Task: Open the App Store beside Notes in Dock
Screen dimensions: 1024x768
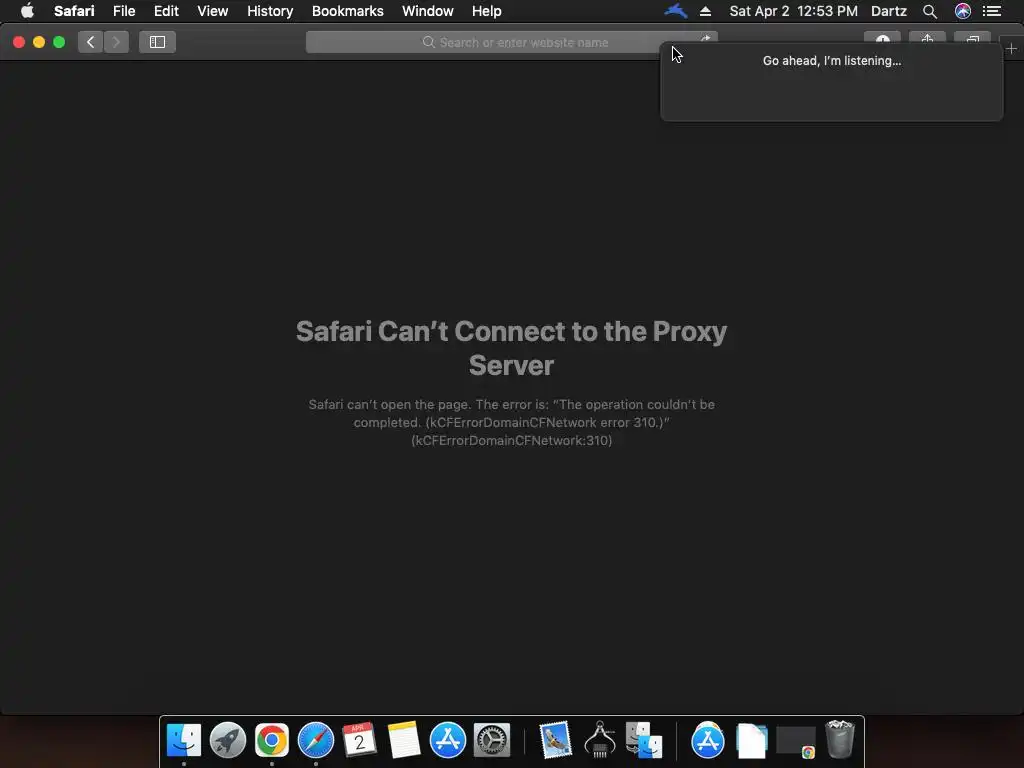Action: 447,740
